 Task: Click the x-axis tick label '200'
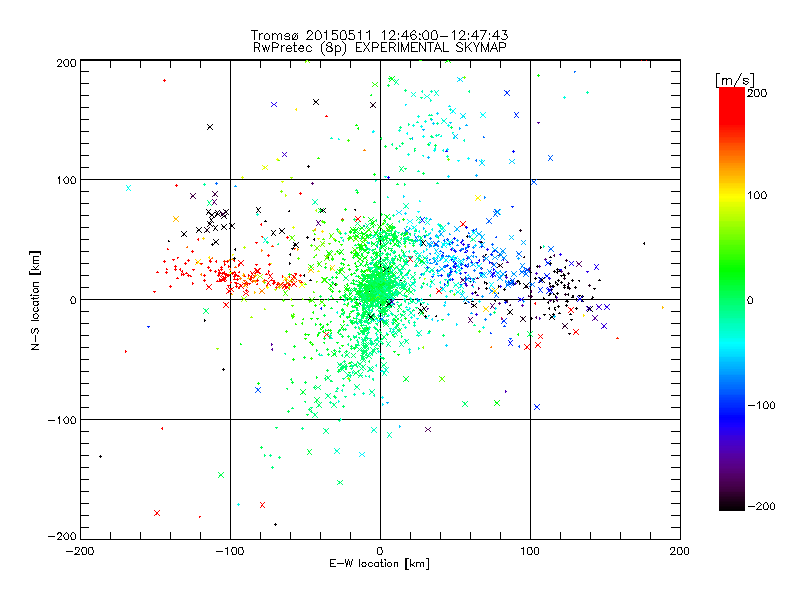point(680,551)
